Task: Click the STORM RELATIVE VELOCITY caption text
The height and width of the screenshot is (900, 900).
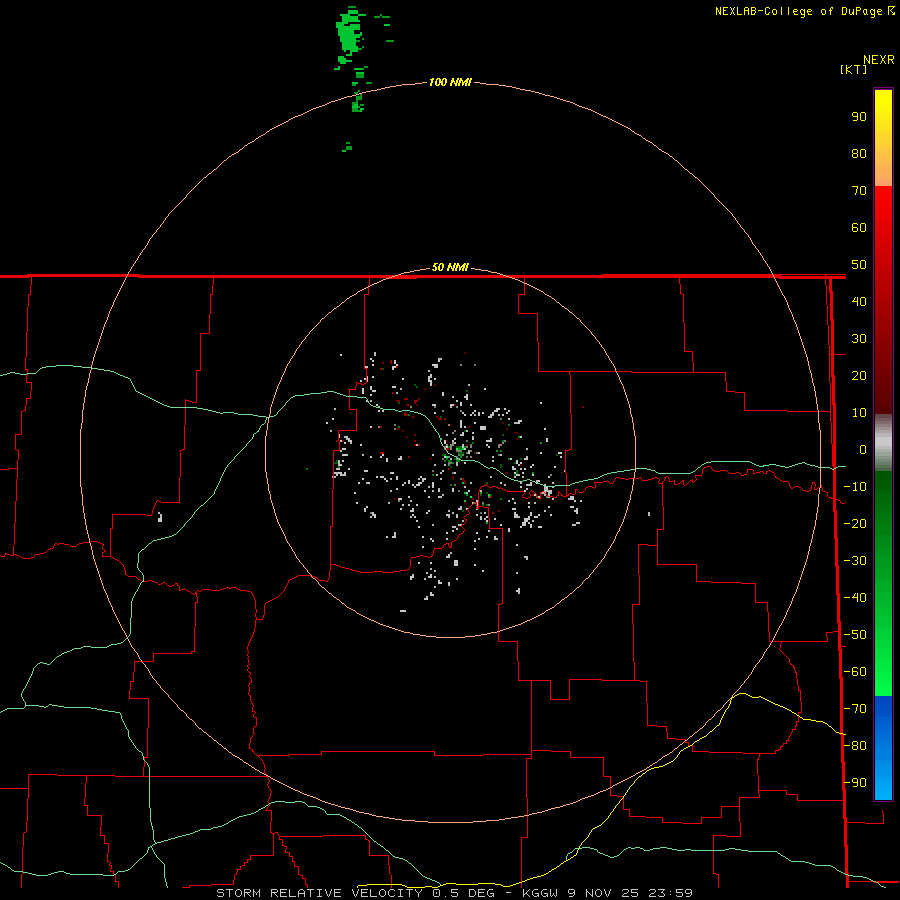Action: [319, 893]
